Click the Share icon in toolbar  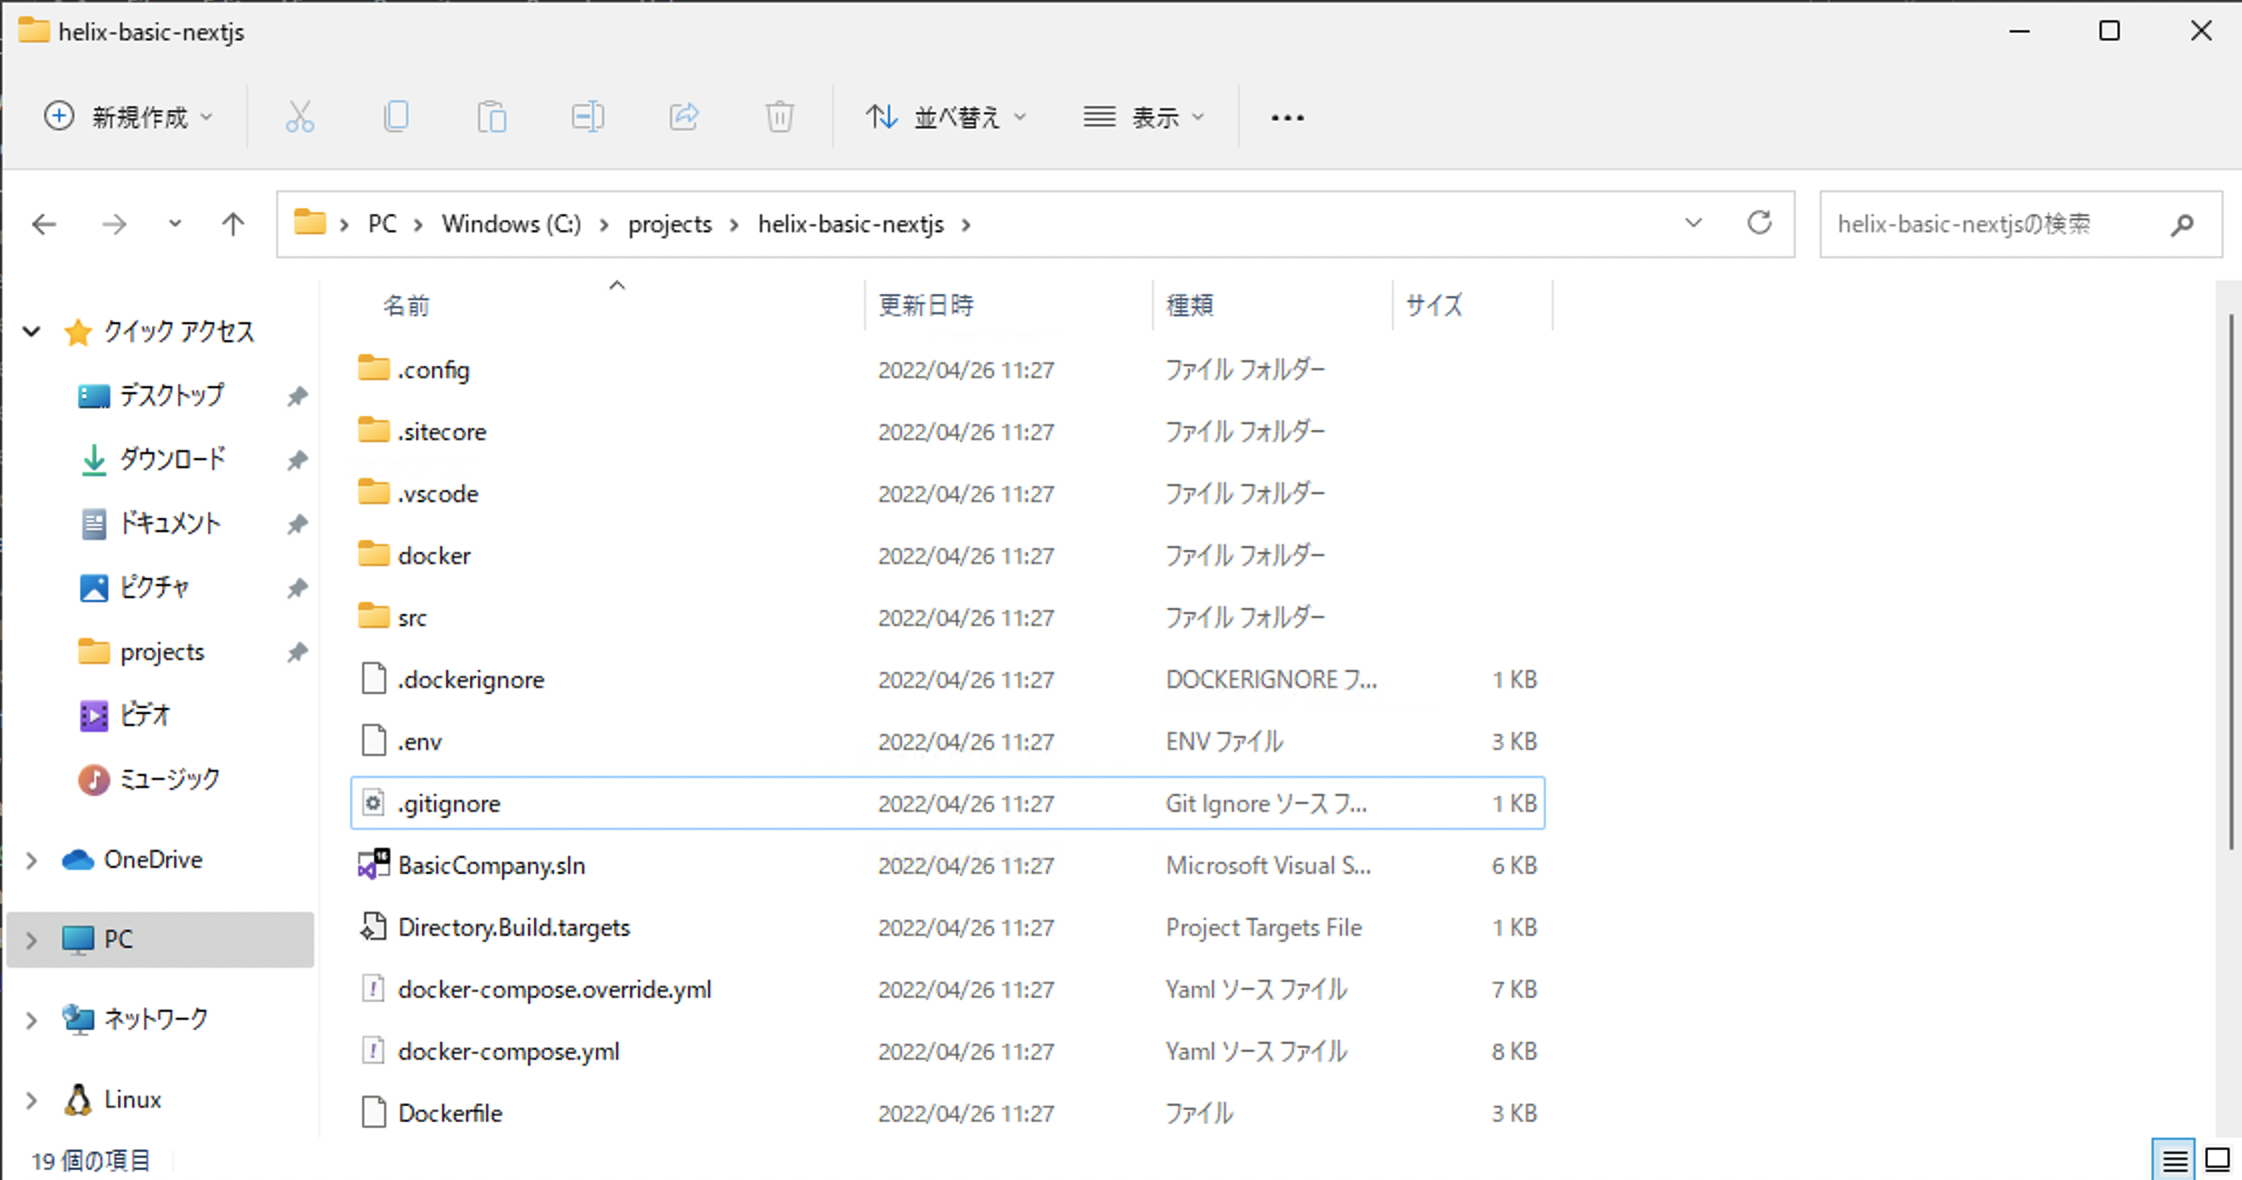coord(684,117)
